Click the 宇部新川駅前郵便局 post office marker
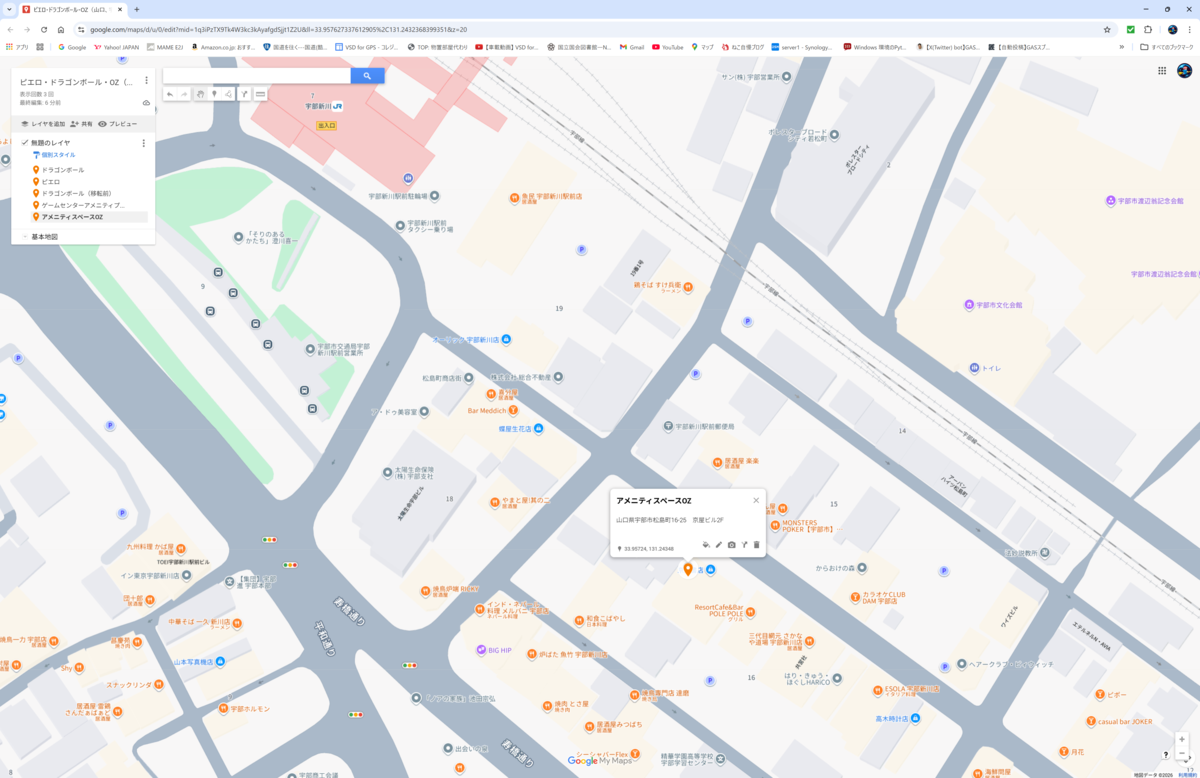The image size is (1200, 778). 668,426
